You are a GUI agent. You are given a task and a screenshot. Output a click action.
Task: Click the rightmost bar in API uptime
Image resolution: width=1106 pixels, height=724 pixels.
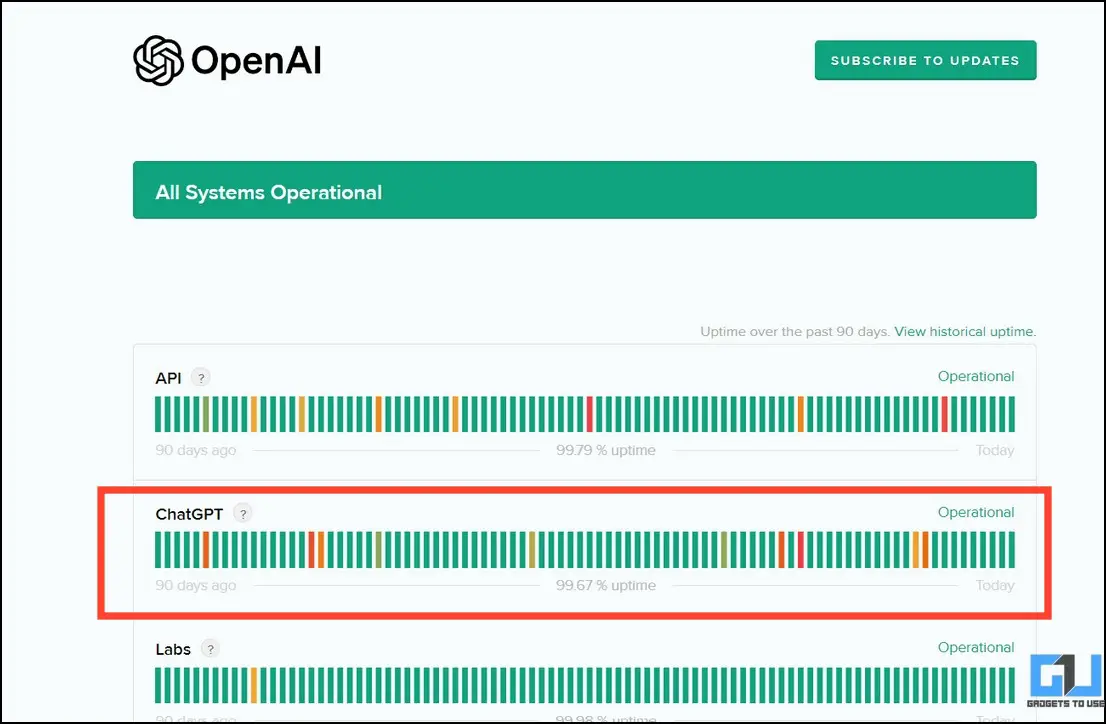pyautogui.click(x=1011, y=414)
